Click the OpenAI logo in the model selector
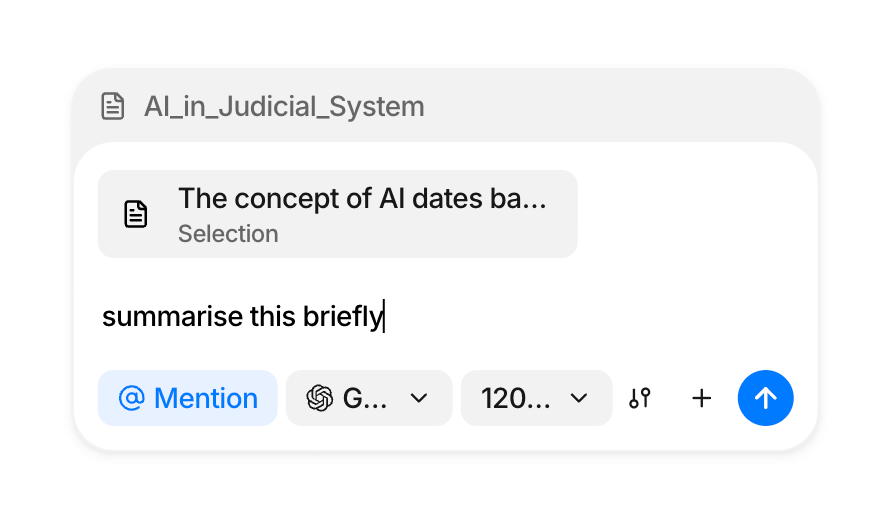 (x=320, y=398)
